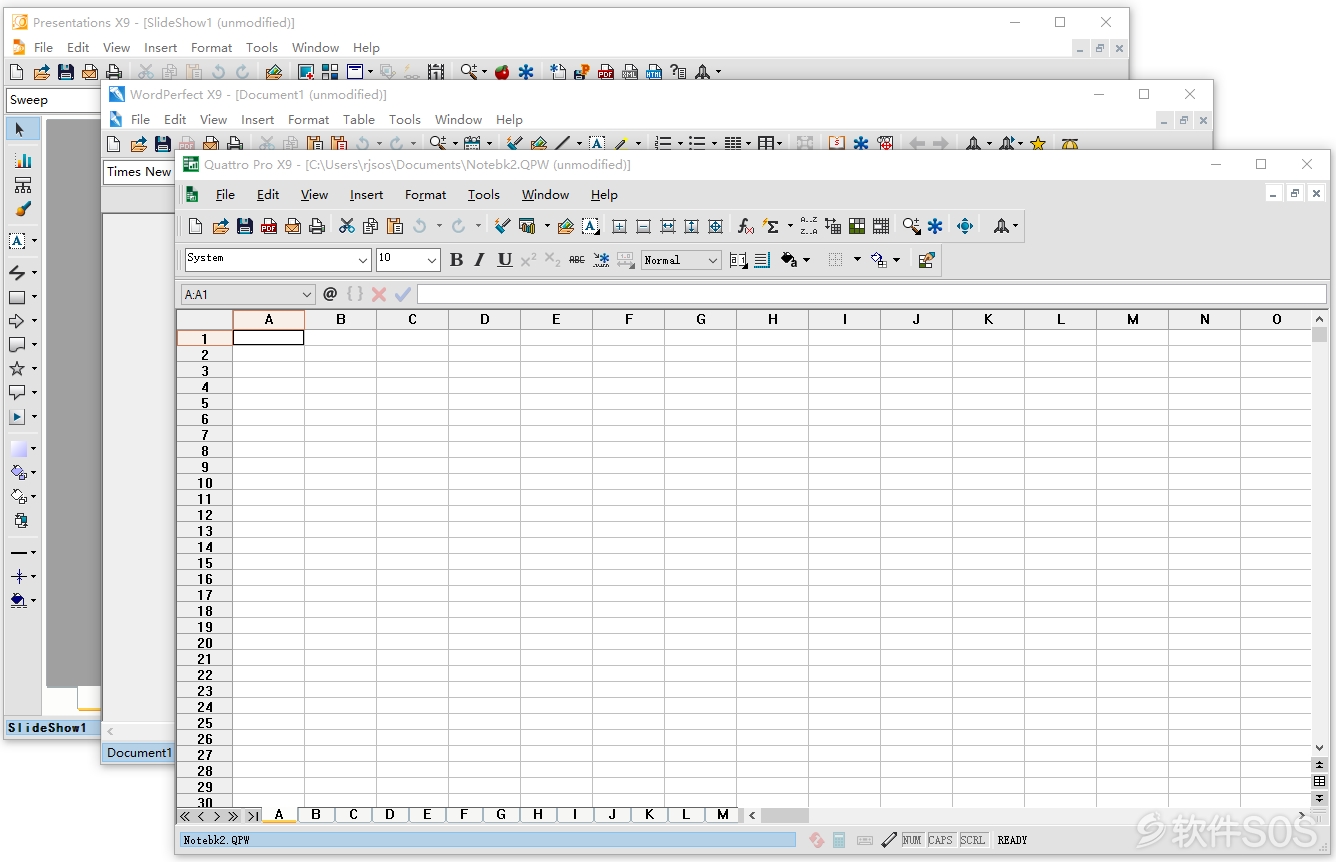This screenshot has height=862, width=1336.
Task: Click the QuickSum sigma icon
Action: pyautogui.click(x=771, y=227)
